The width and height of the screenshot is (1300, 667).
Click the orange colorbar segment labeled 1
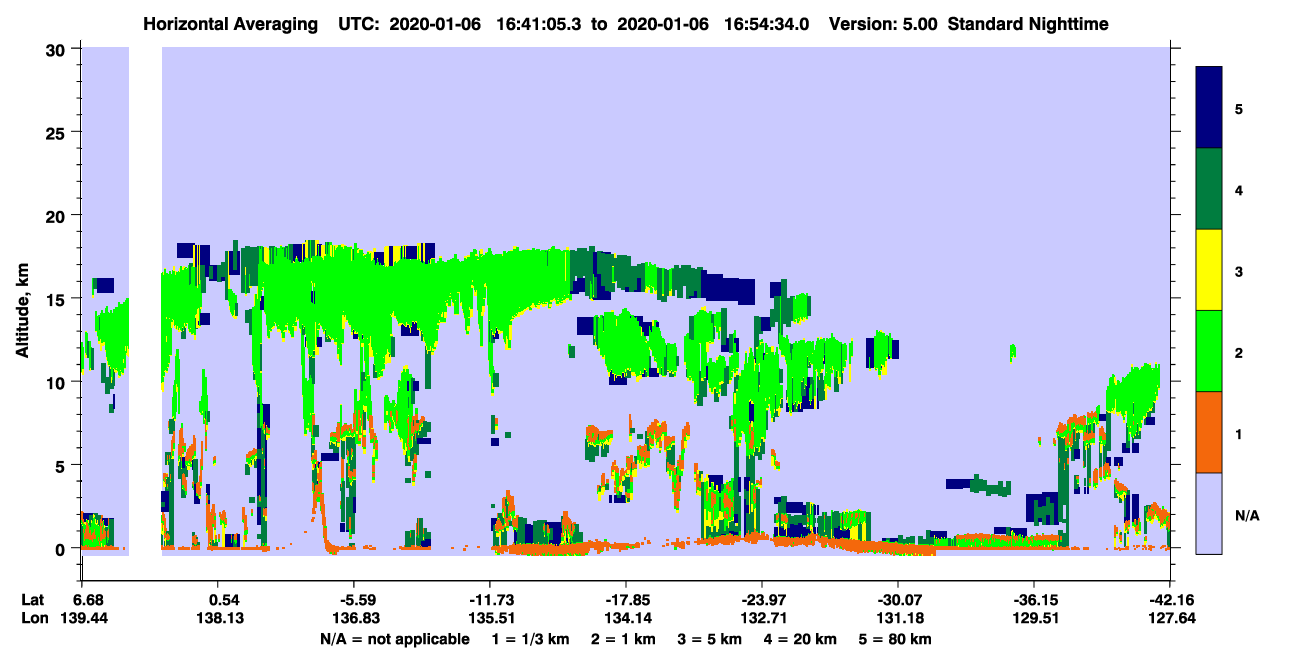click(1209, 432)
